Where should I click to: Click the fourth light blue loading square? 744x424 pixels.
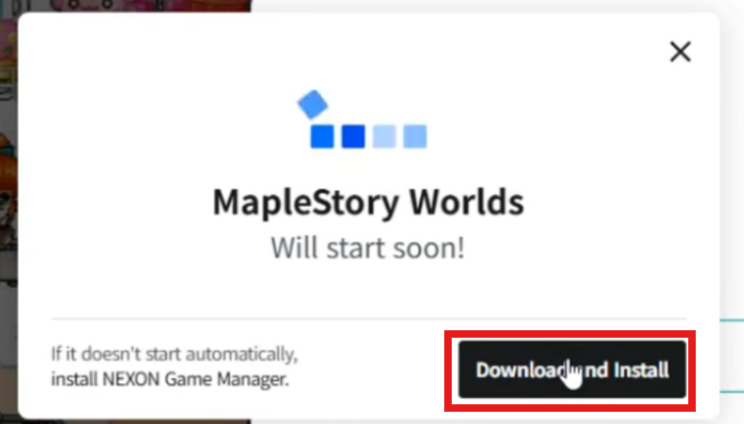tap(415, 137)
